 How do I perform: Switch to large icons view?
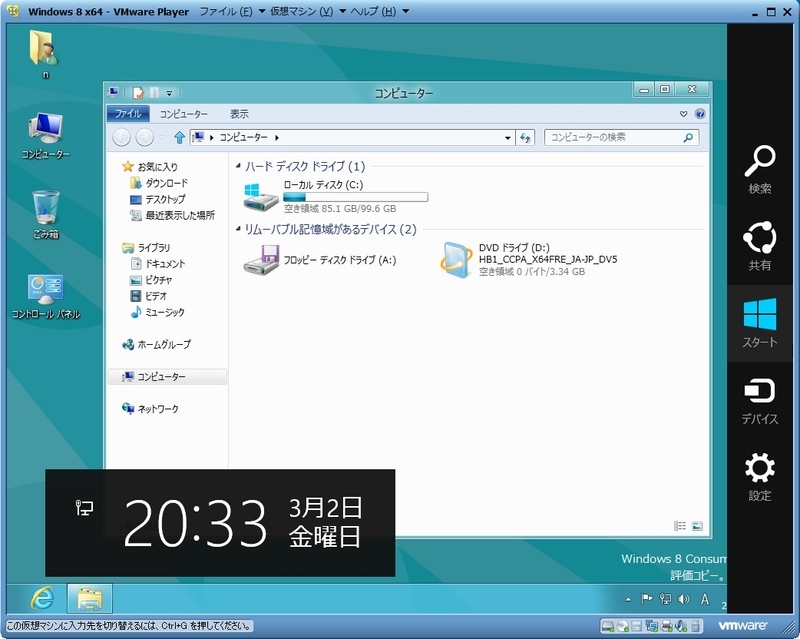[697, 526]
